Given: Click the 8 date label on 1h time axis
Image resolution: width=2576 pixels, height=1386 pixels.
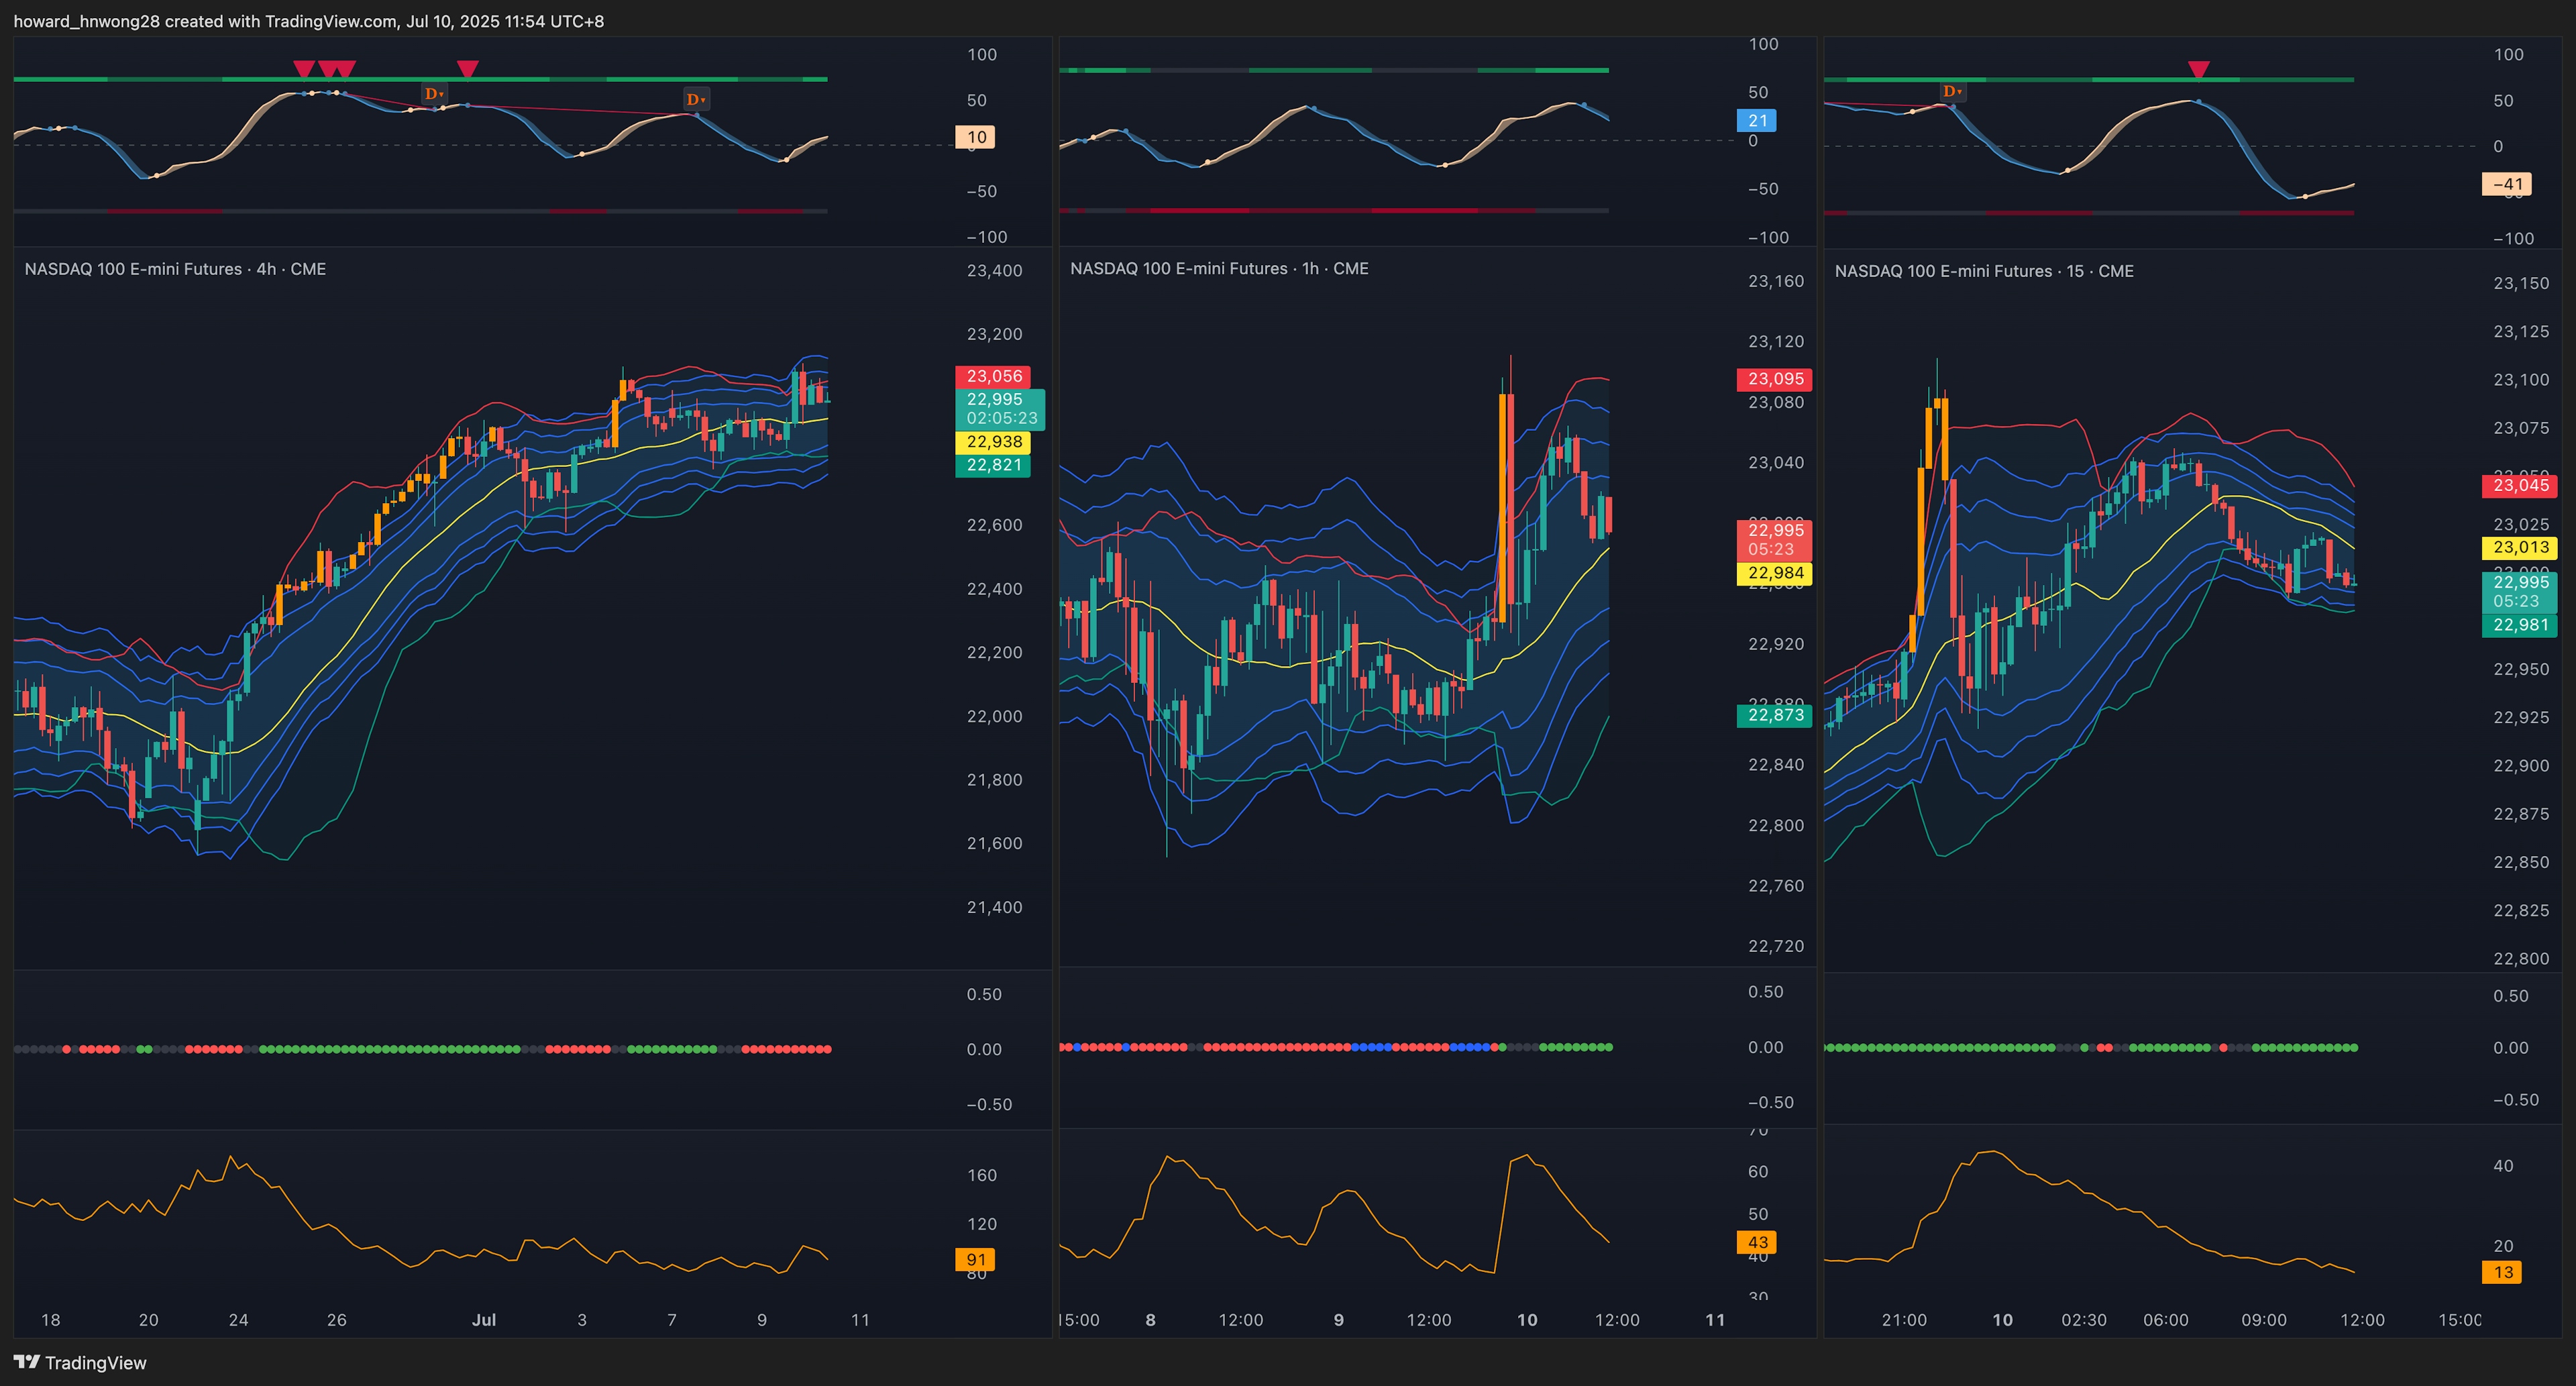Looking at the screenshot, I should 1150,1320.
